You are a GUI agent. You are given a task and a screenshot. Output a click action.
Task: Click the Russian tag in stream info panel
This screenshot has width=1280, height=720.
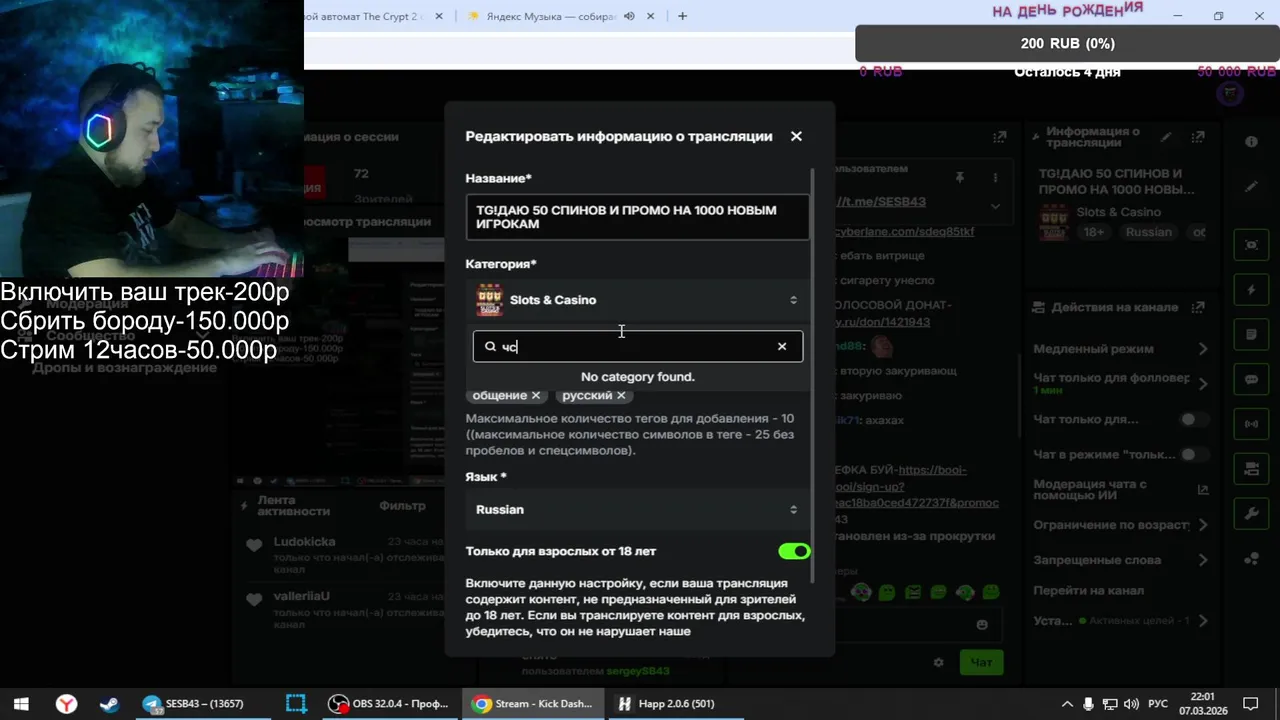pyautogui.click(x=1149, y=232)
